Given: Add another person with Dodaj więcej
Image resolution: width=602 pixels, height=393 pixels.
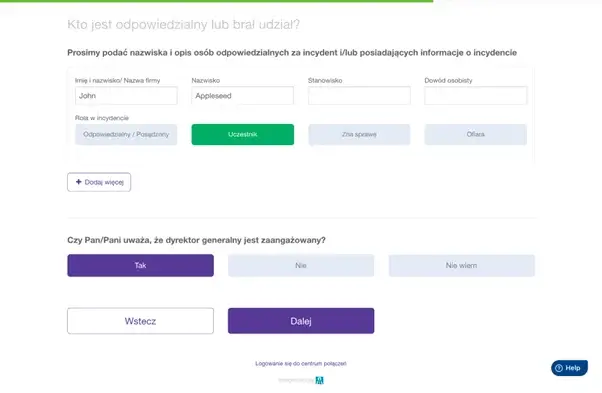Looking at the screenshot, I should (99, 182).
